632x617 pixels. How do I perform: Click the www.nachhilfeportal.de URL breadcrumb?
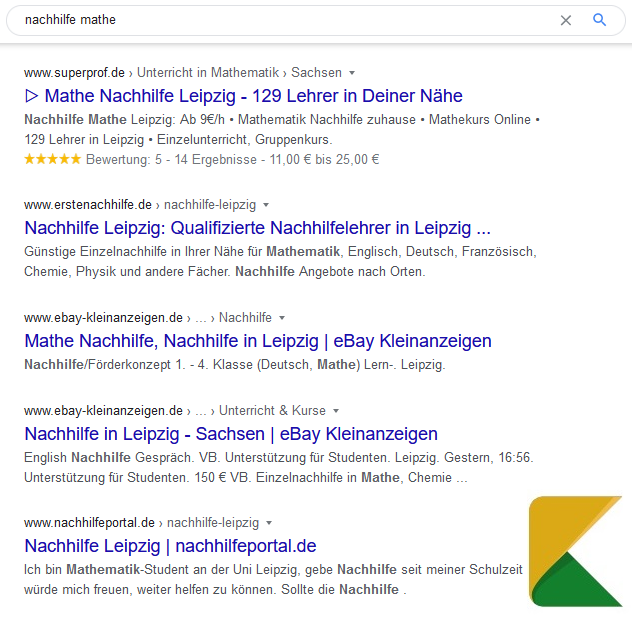(89, 523)
